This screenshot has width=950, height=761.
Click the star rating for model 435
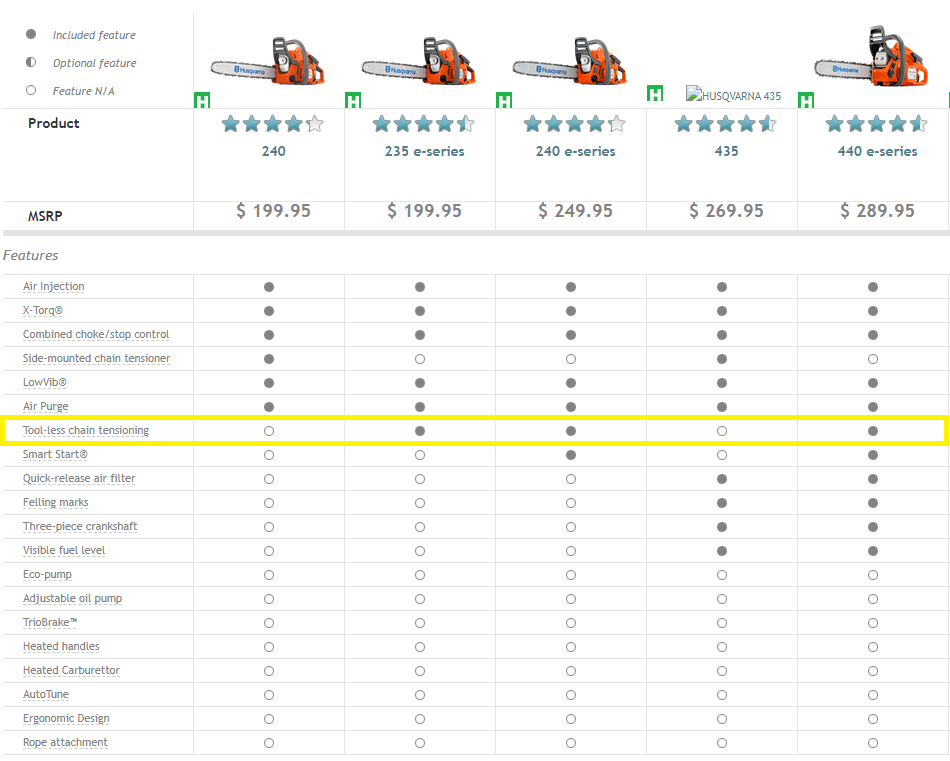(725, 124)
